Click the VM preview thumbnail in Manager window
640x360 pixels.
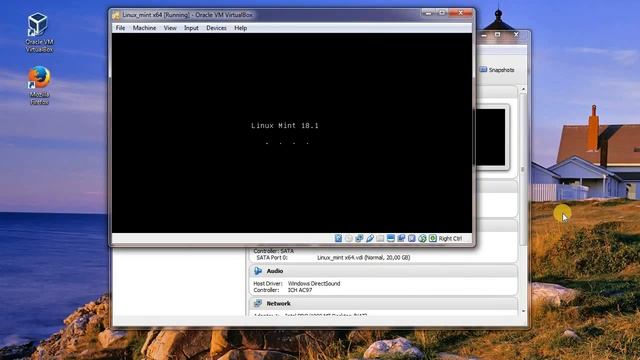(x=491, y=137)
